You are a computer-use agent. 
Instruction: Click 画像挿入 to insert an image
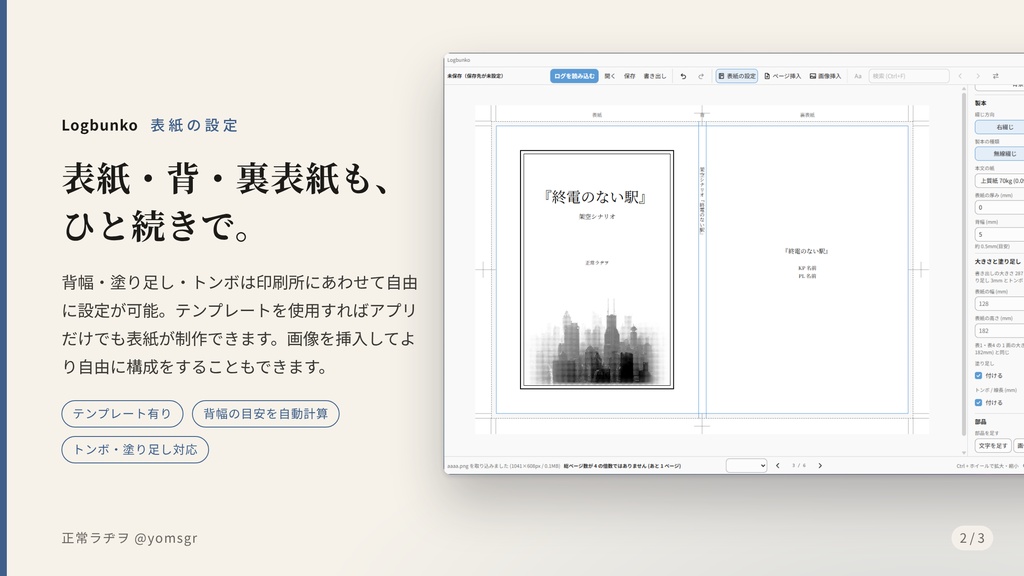pyautogui.click(x=825, y=76)
